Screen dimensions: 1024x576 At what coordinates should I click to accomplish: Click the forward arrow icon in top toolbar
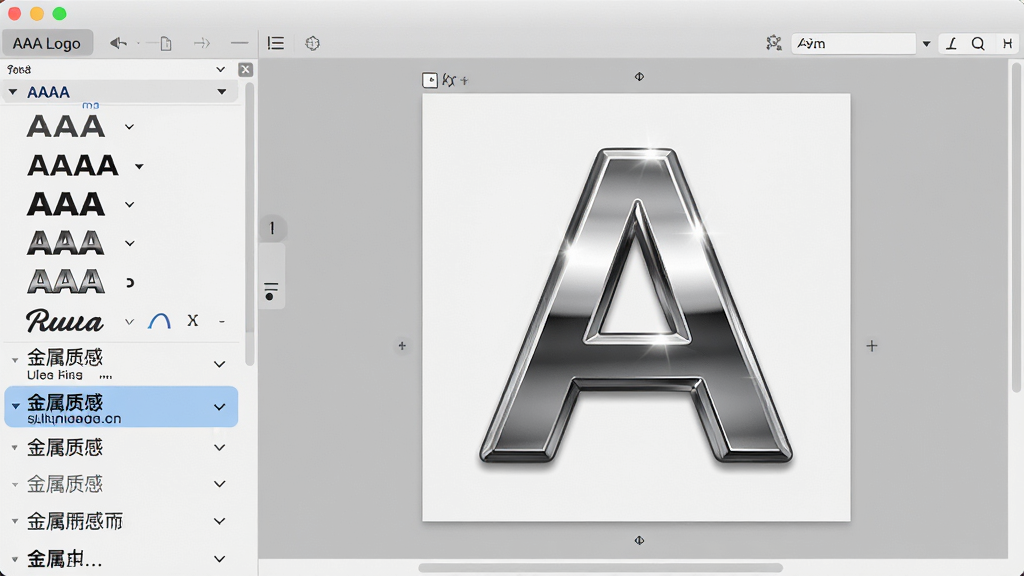202,44
